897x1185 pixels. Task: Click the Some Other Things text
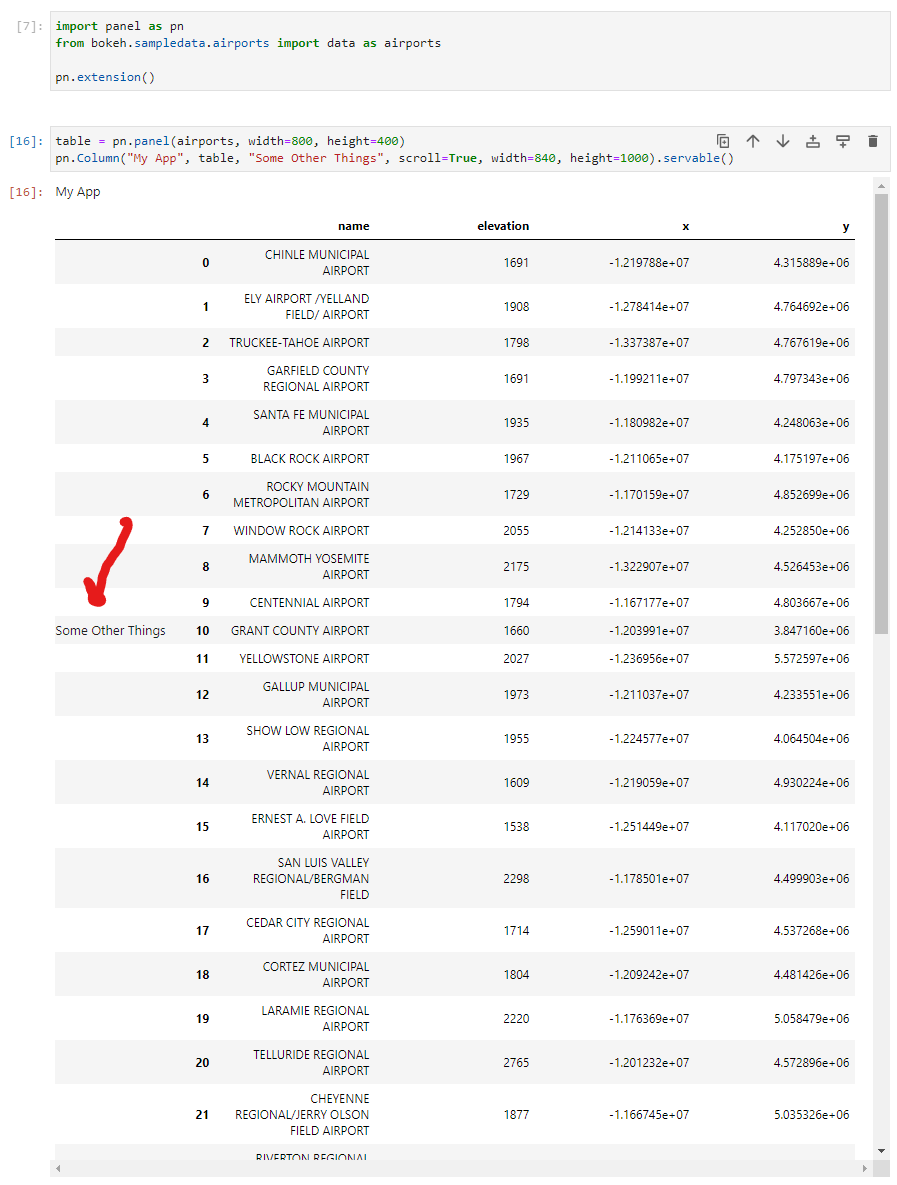[110, 630]
